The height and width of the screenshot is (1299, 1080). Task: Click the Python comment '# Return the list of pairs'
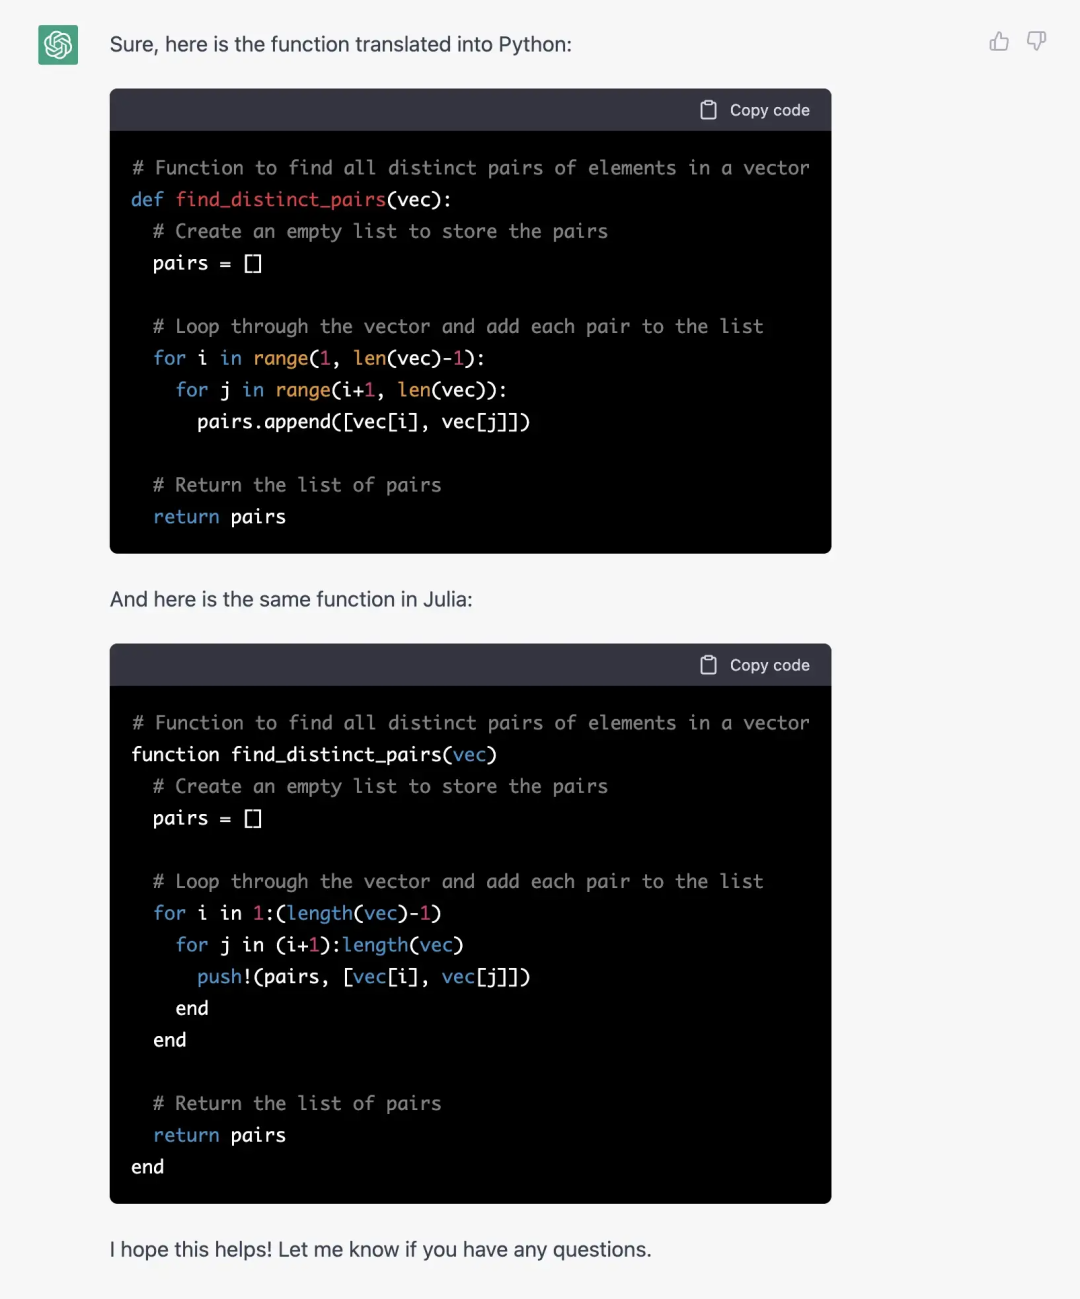(x=297, y=485)
